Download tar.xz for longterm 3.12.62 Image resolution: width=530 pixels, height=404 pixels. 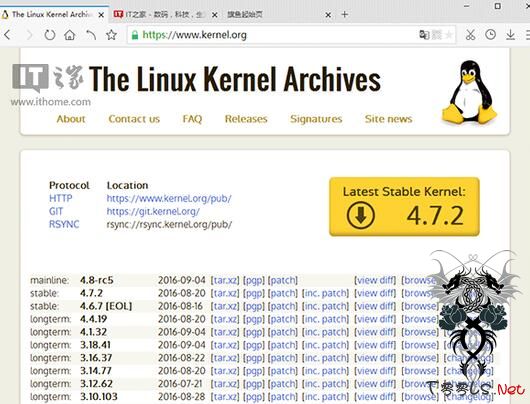(x=225, y=384)
